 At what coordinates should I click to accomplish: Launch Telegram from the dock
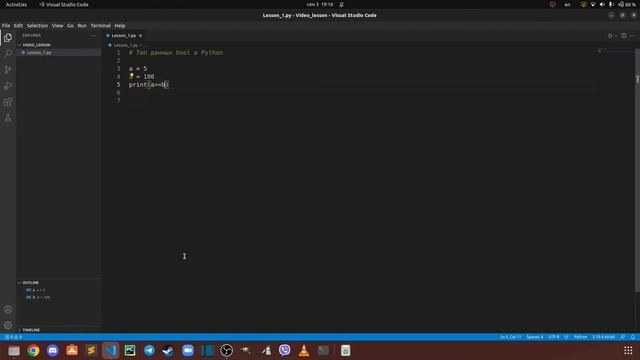(149, 351)
